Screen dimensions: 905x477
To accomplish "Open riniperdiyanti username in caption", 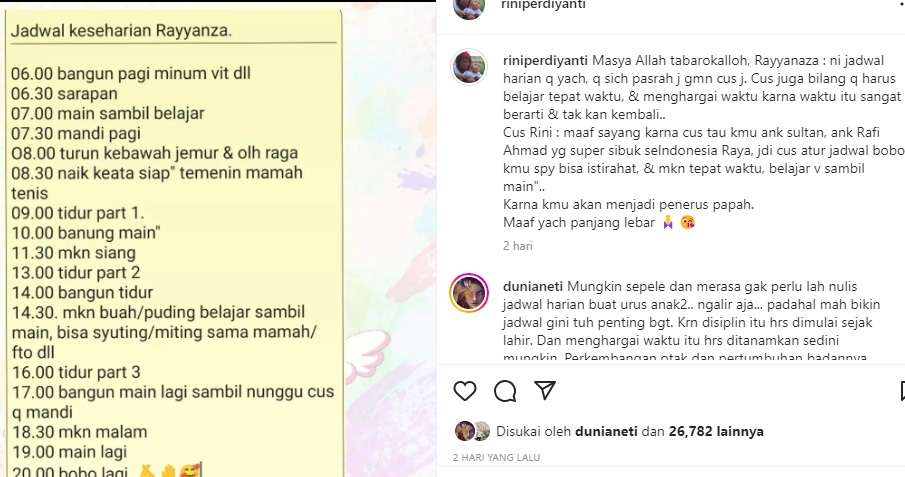I will (545, 61).
